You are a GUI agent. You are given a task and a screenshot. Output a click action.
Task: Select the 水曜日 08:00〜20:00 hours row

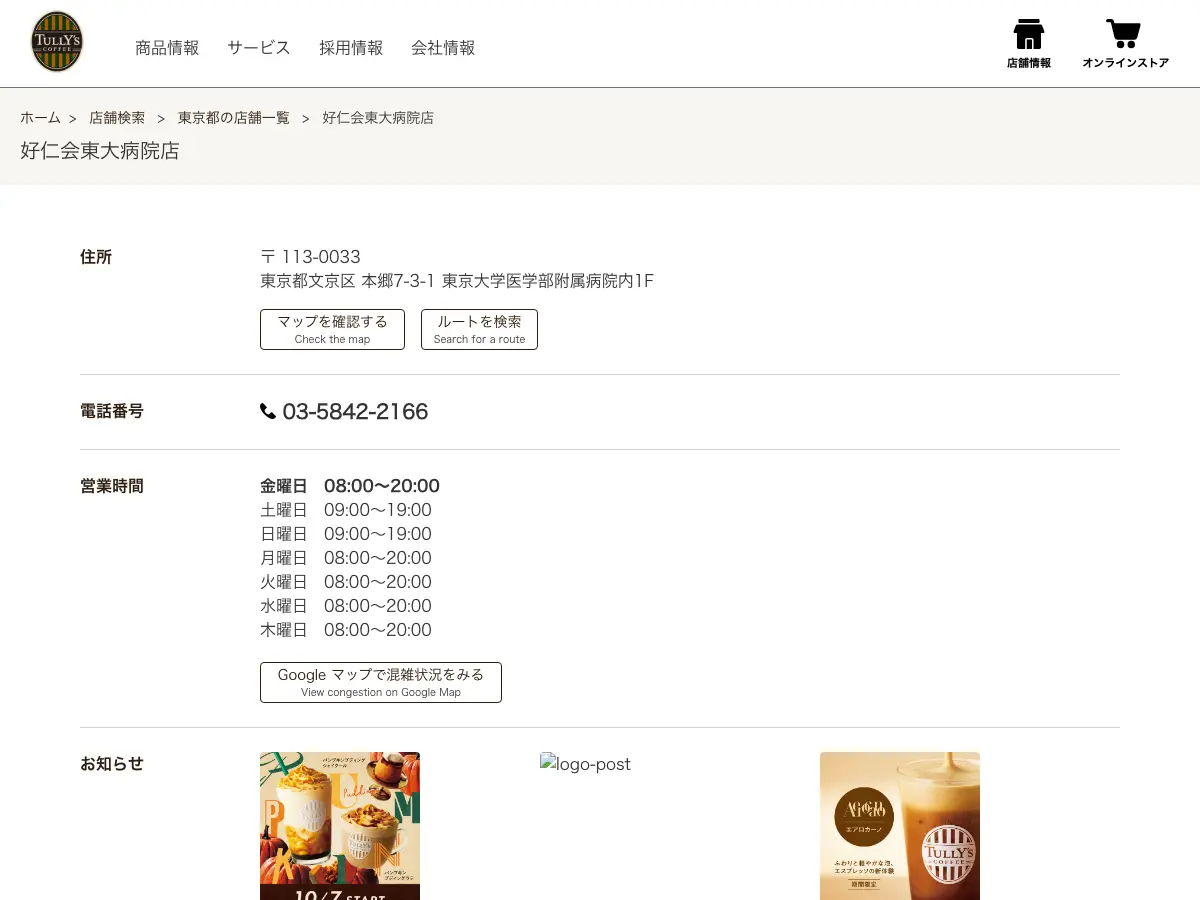click(x=346, y=606)
